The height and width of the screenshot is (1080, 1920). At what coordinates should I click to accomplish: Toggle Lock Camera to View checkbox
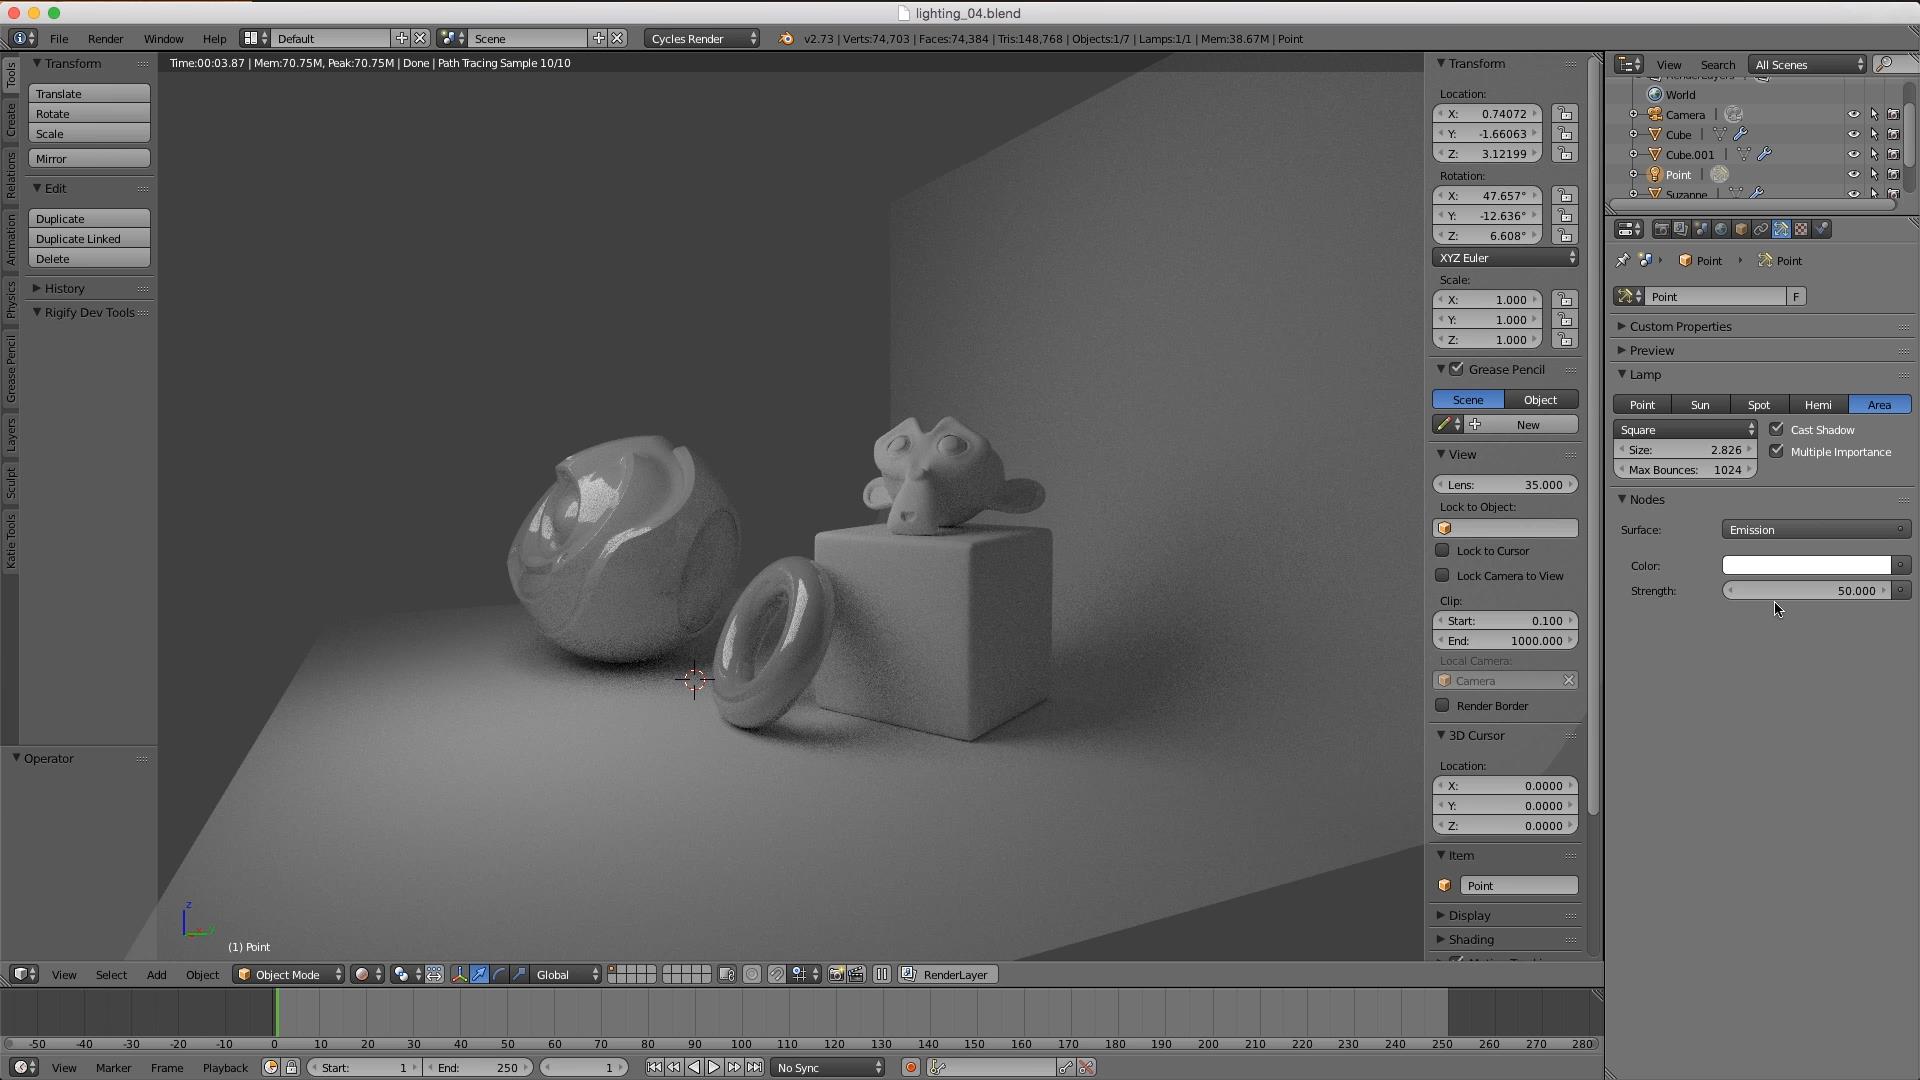[1442, 575]
